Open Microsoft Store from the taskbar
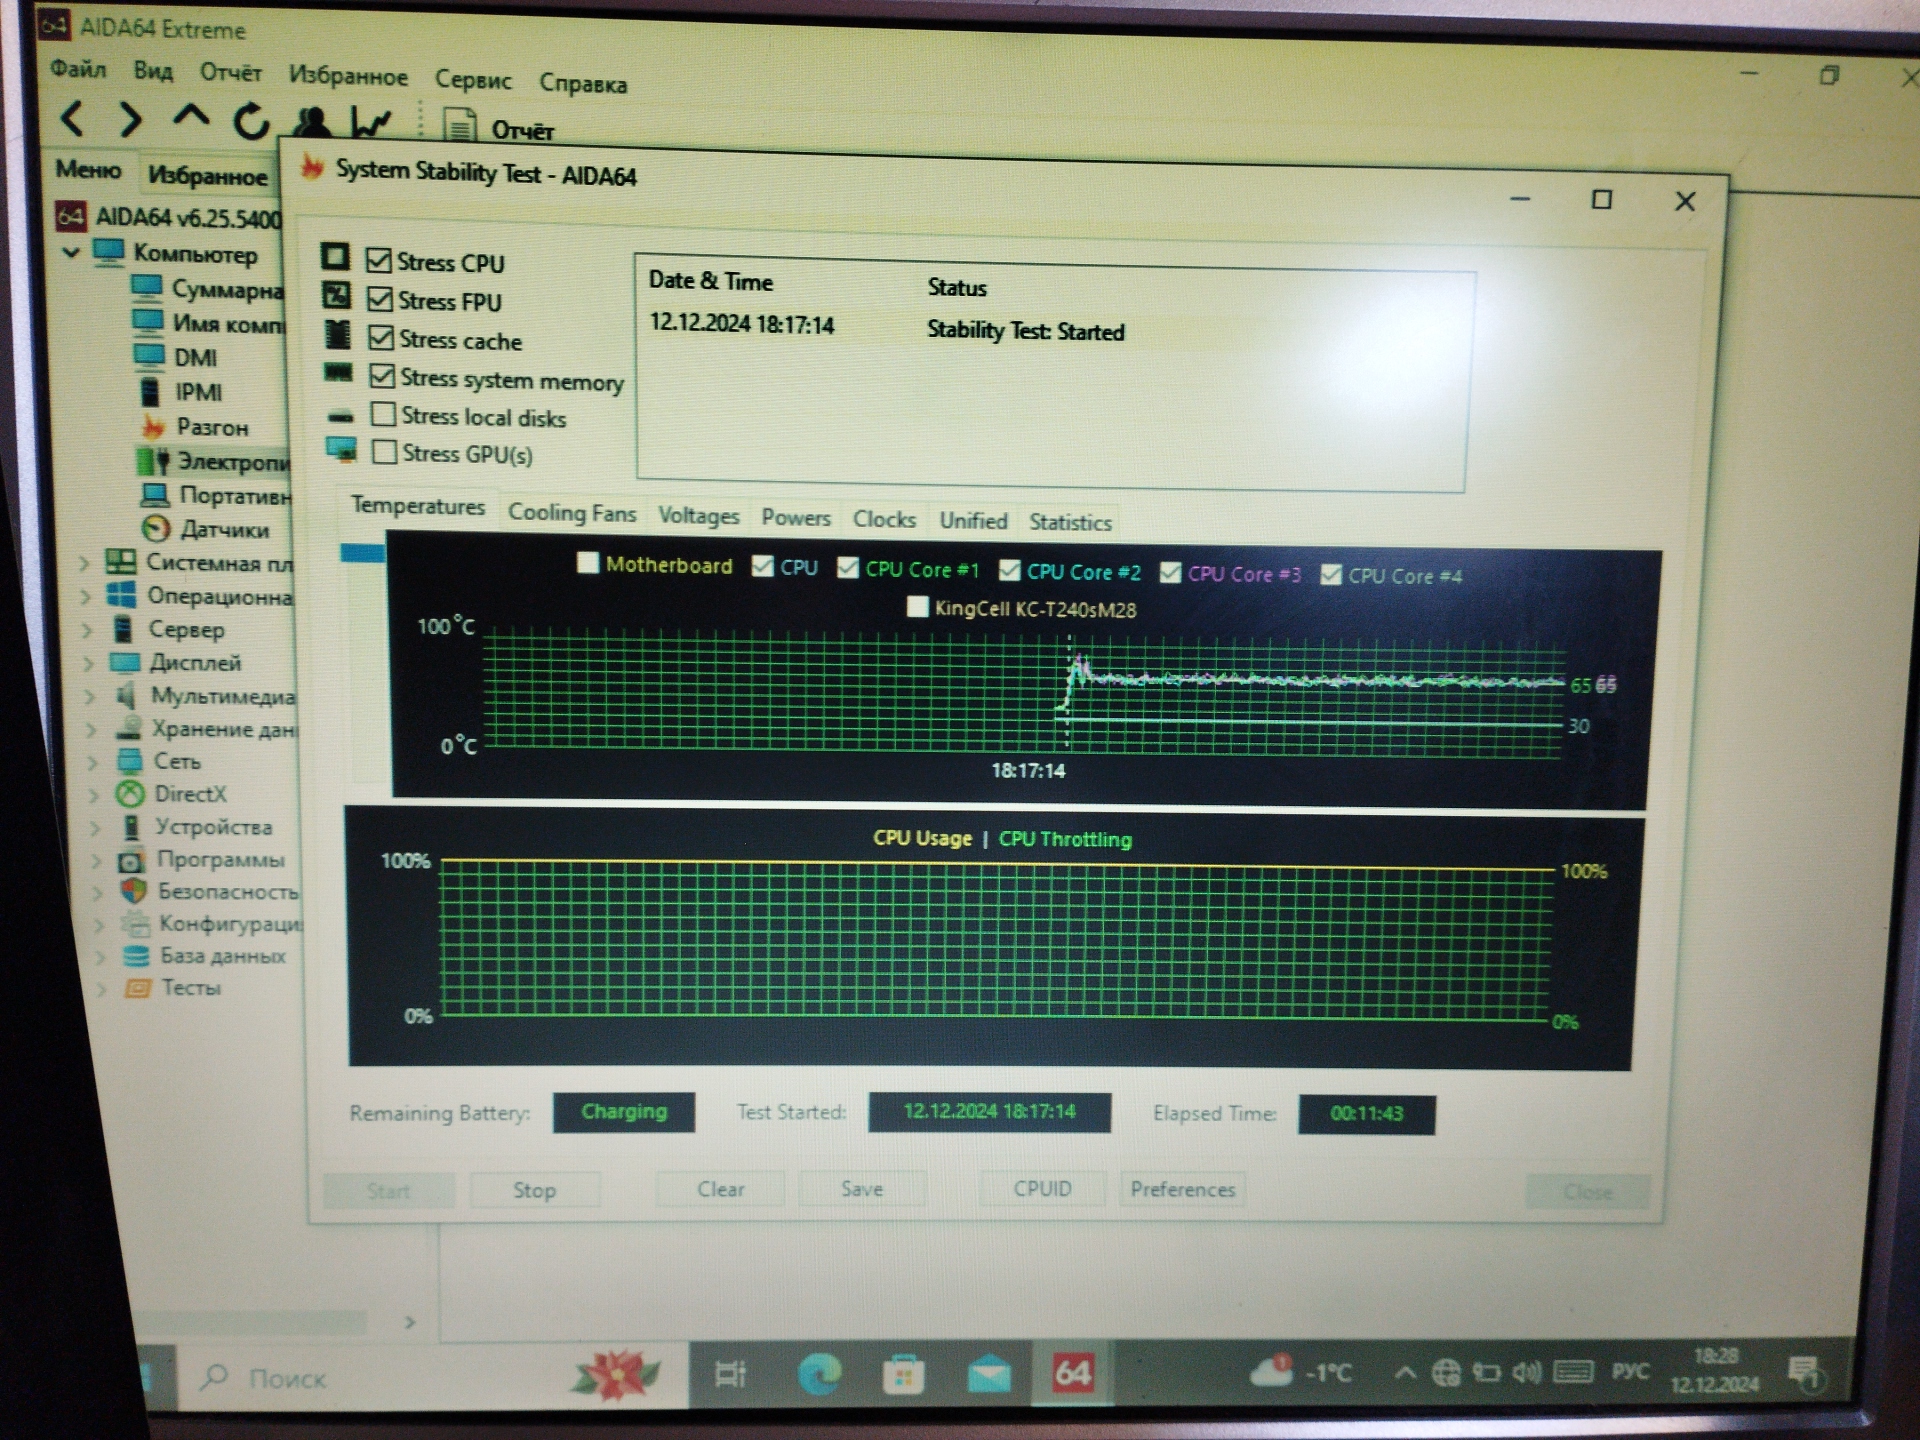1920x1440 pixels. pyautogui.click(x=903, y=1375)
